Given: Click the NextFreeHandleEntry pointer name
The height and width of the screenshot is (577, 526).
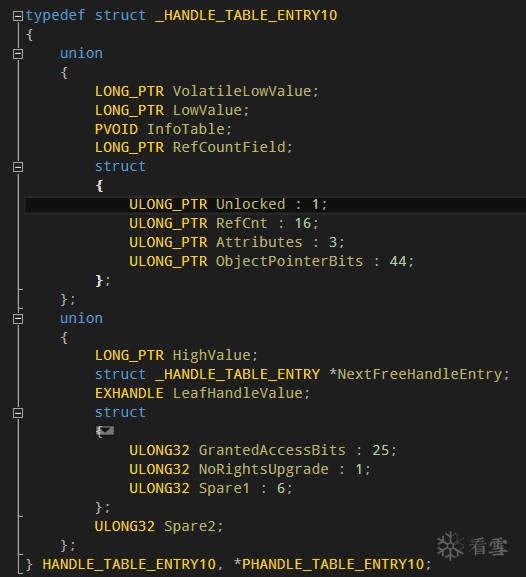Looking at the screenshot, I should coord(420,374).
